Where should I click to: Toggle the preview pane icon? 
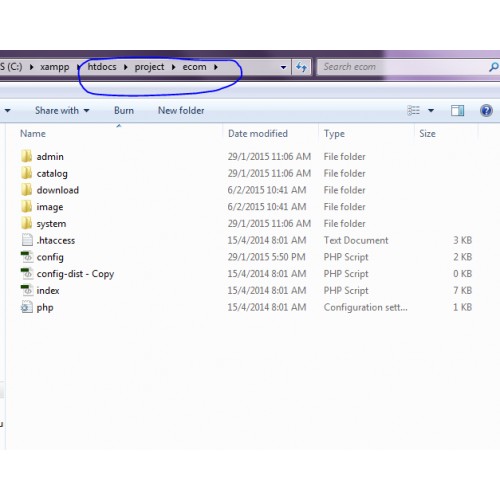(x=457, y=110)
